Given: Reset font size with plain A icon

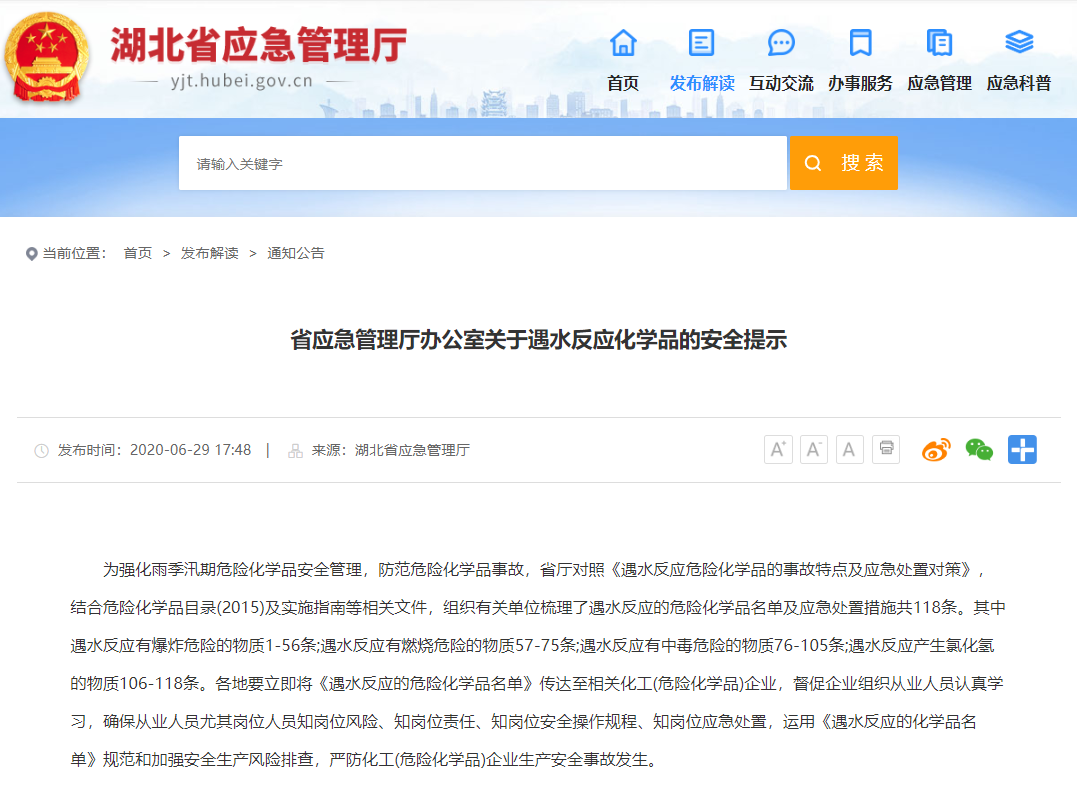Looking at the screenshot, I should 850,450.
